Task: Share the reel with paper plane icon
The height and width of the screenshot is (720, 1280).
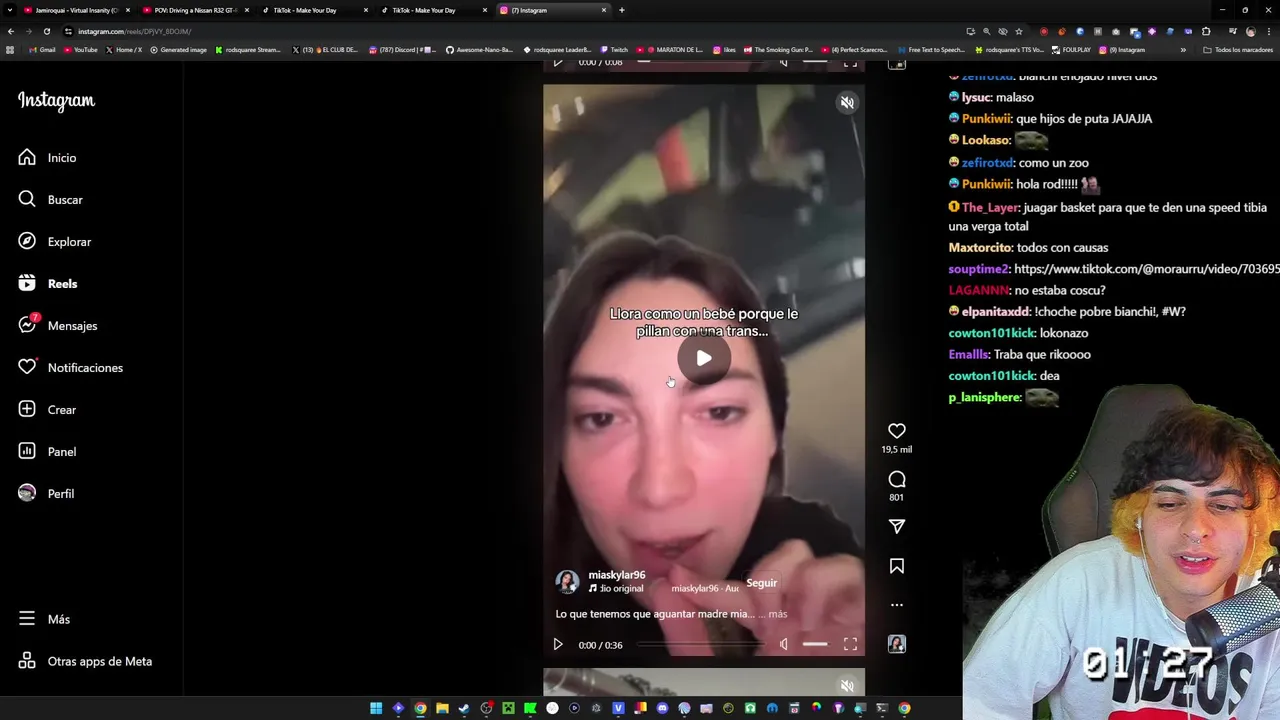Action: coord(897,526)
